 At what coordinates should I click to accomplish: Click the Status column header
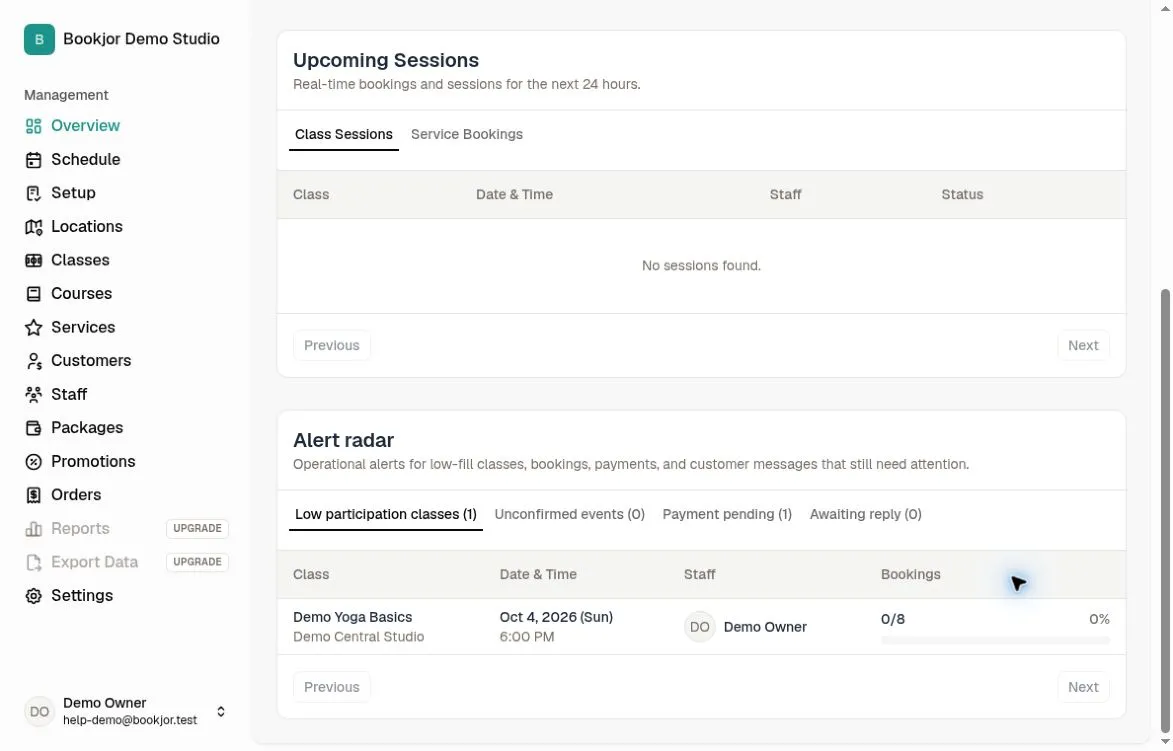962,194
